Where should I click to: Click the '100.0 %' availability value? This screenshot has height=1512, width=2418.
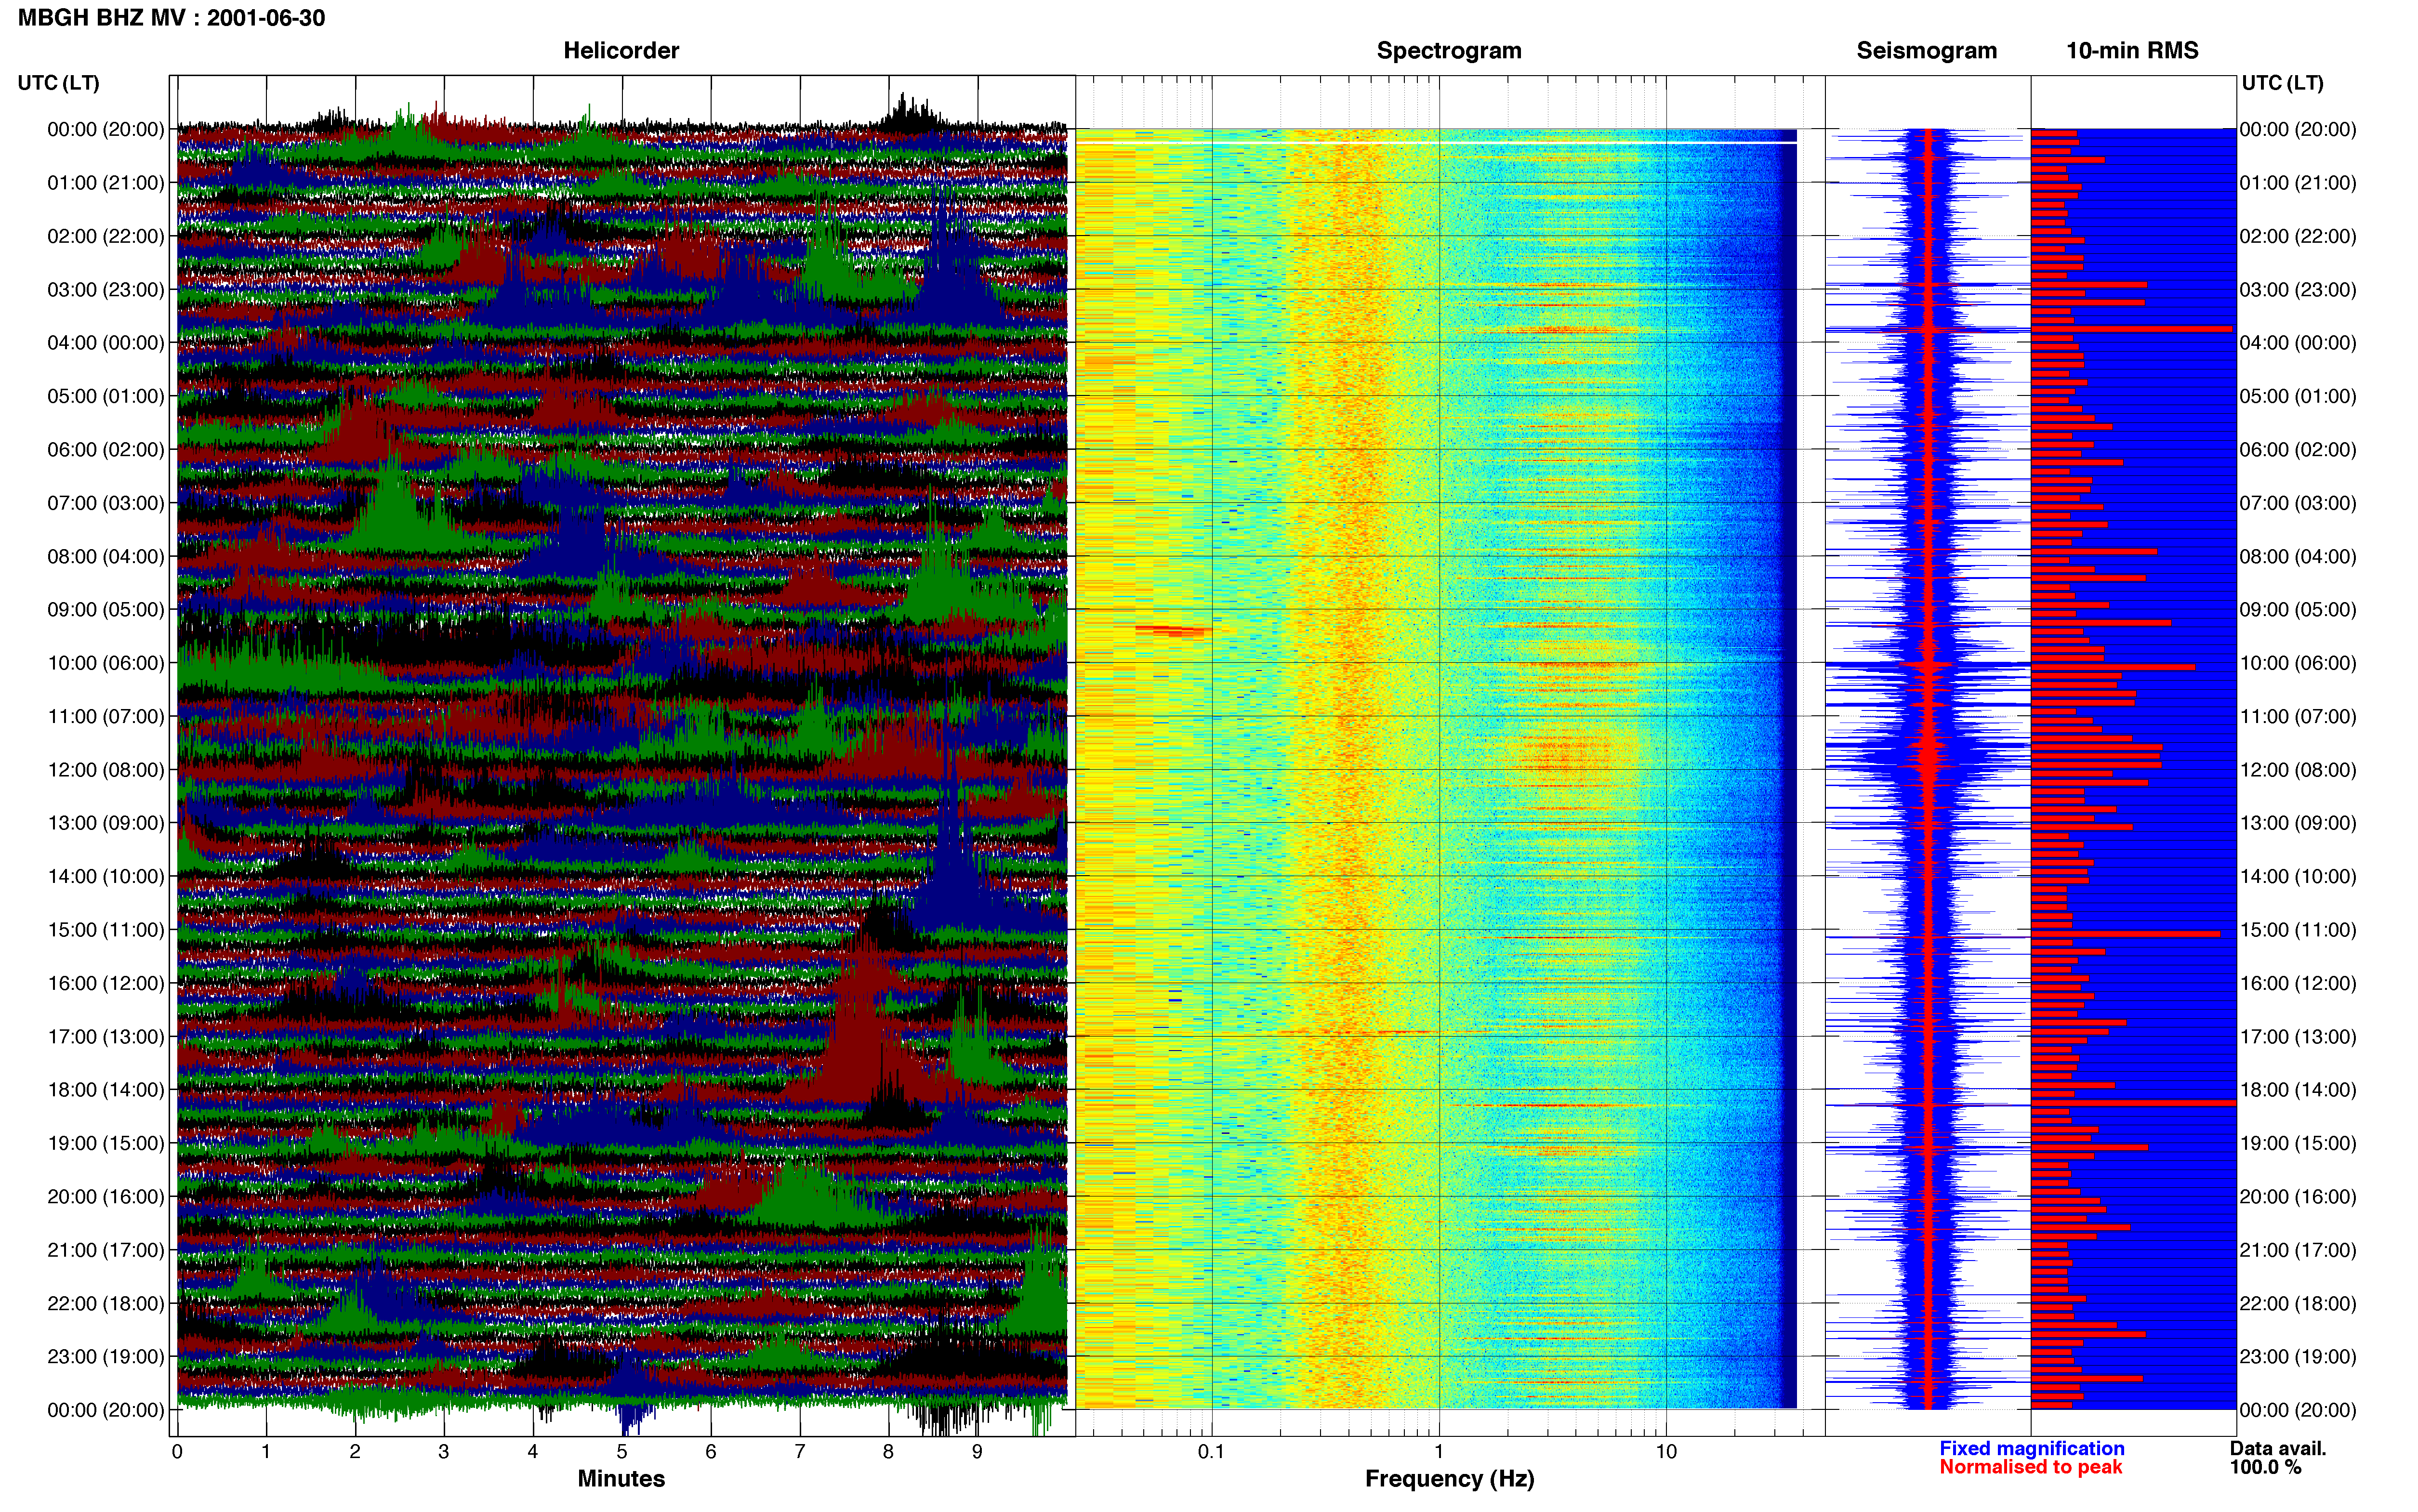[2265, 1467]
